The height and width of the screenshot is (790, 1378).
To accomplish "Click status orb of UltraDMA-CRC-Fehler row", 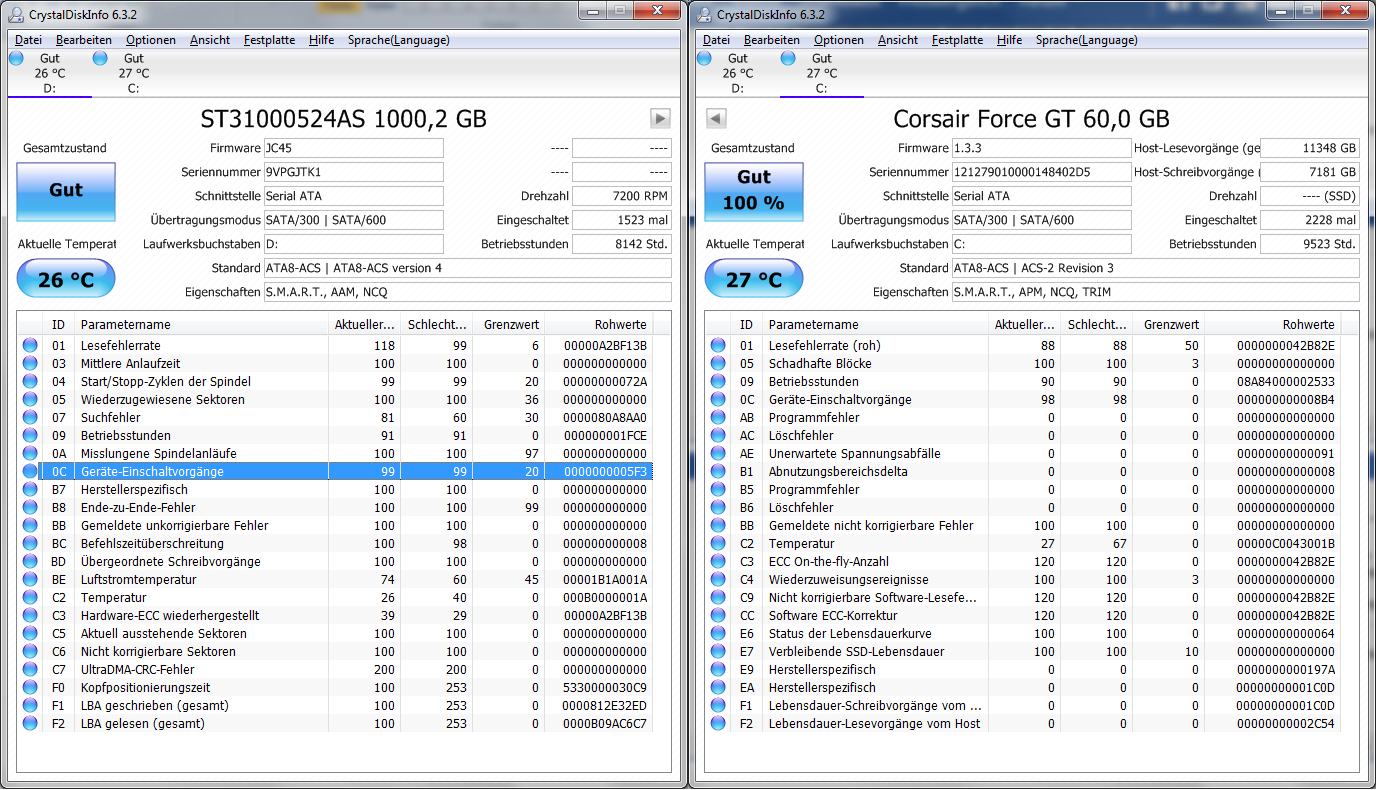I will (x=30, y=670).
